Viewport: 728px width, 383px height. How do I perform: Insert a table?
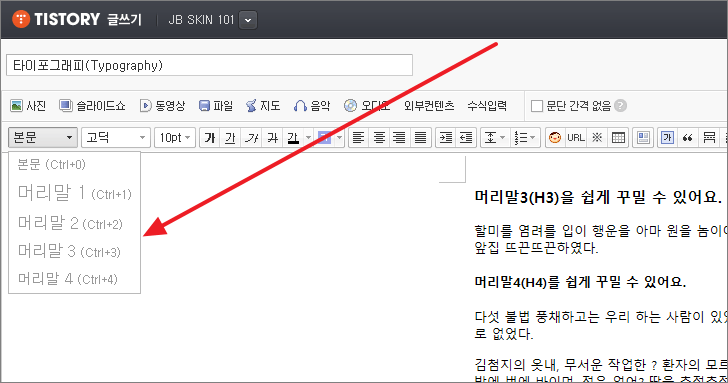(x=618, y=137)
